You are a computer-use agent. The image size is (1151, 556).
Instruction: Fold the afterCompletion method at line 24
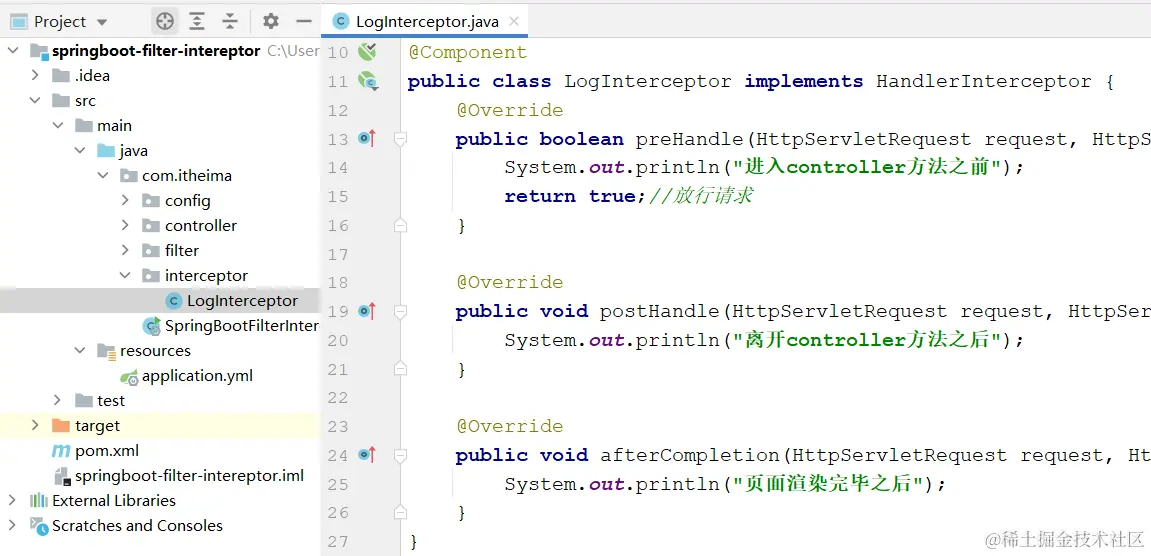click(x=400, y=455)
